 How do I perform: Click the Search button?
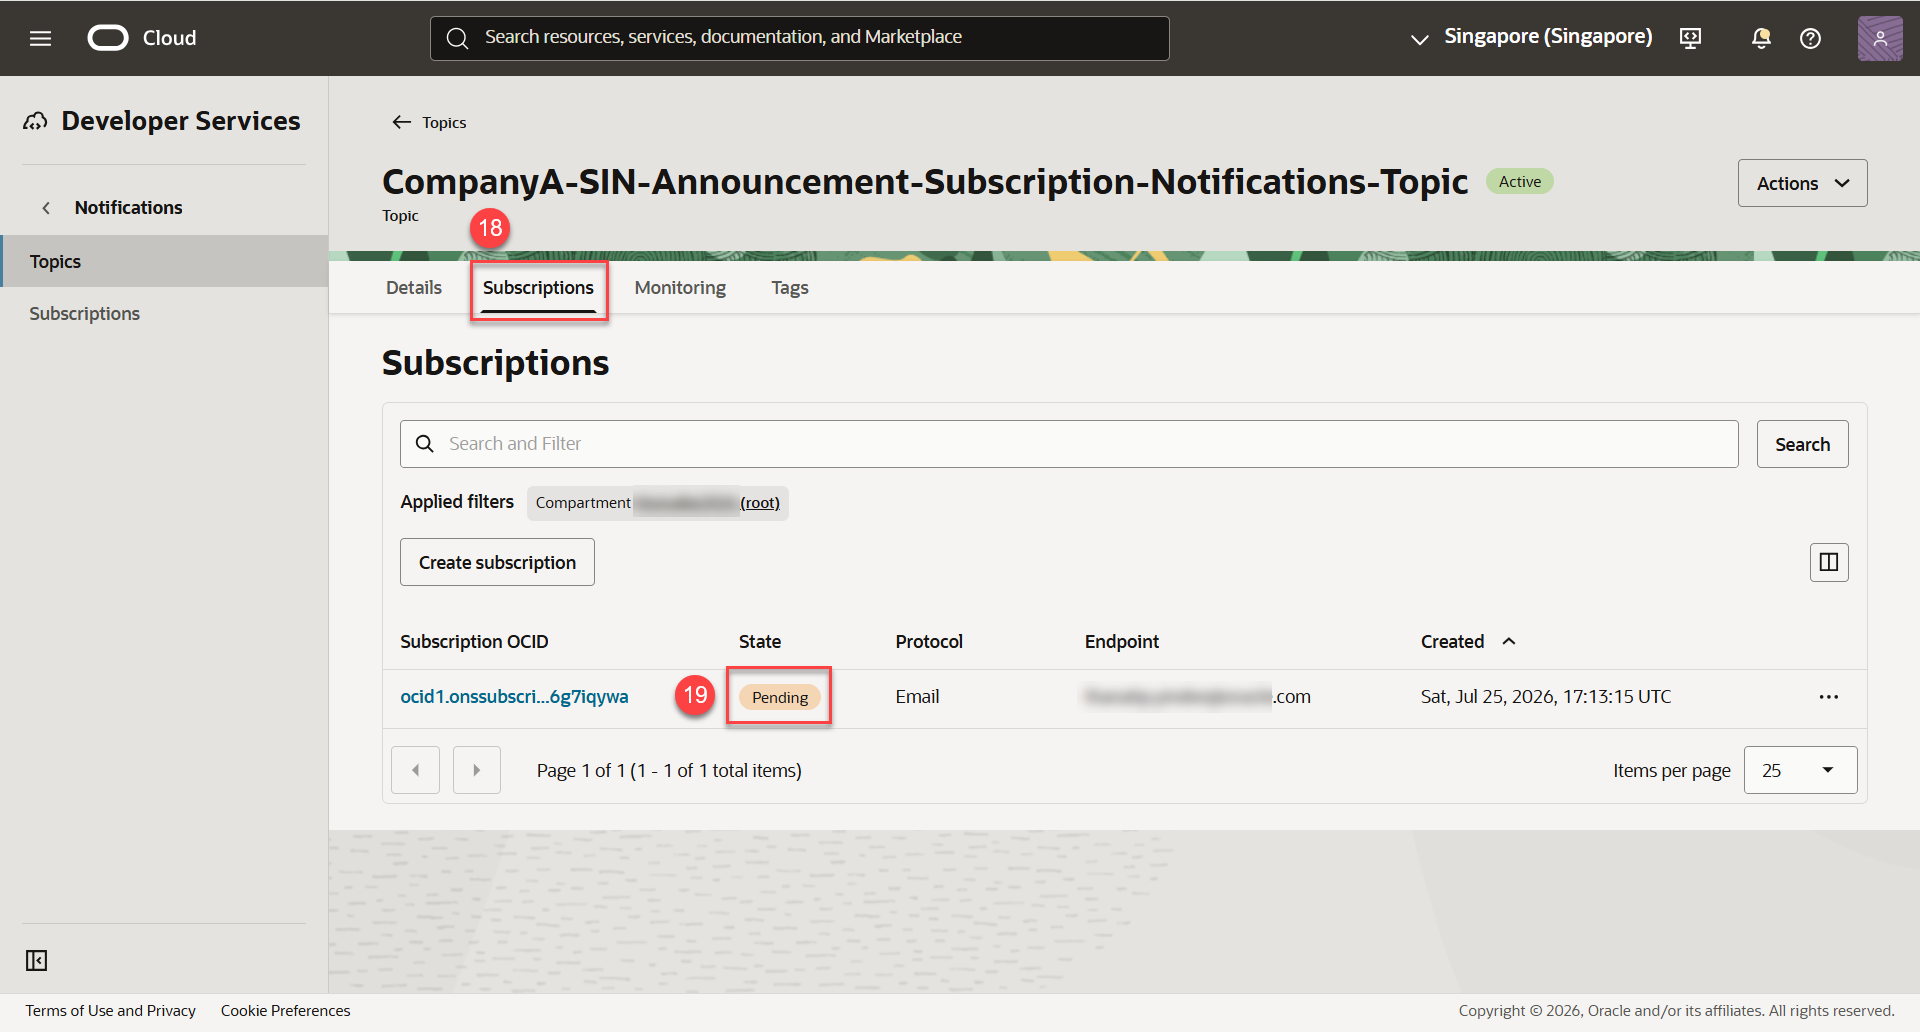1802,444
